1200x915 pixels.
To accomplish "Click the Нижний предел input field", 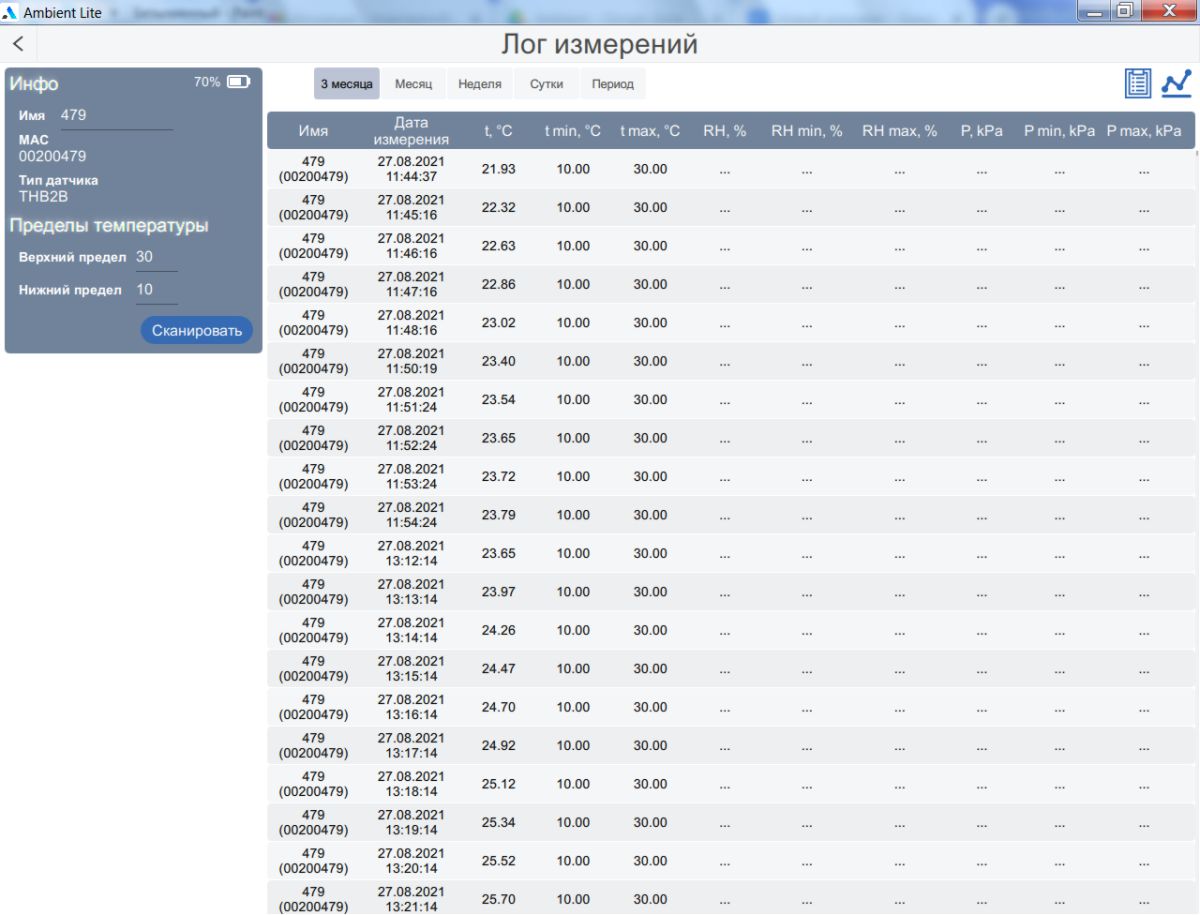I will click(155, 291).
